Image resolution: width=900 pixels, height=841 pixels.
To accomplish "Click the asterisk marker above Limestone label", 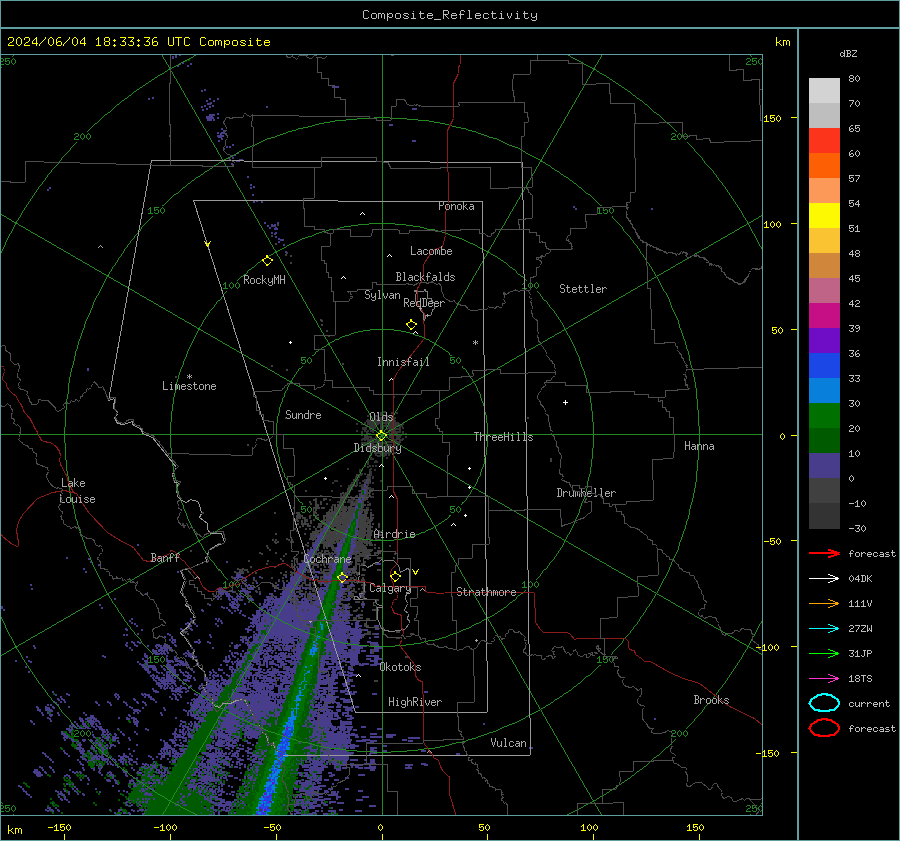I will click(189, 377).
